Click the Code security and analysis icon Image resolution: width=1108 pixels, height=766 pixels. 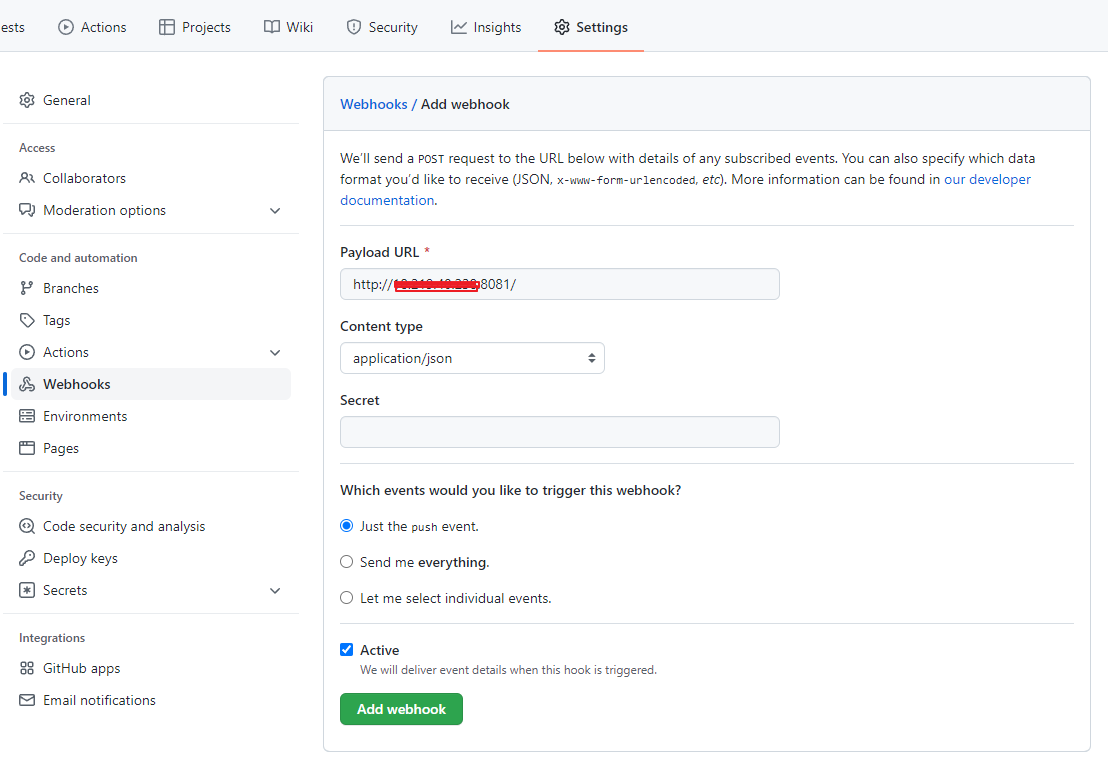[27, 526]
